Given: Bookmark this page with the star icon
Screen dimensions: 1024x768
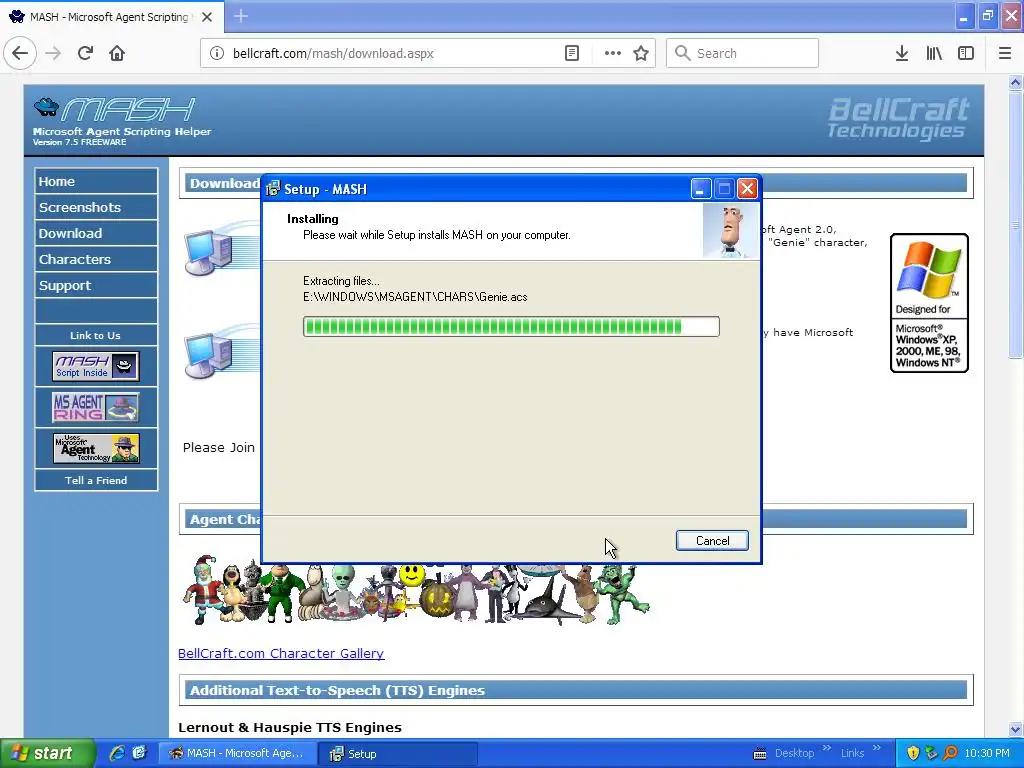Looking at the screenshot, I should coord(641,53).
